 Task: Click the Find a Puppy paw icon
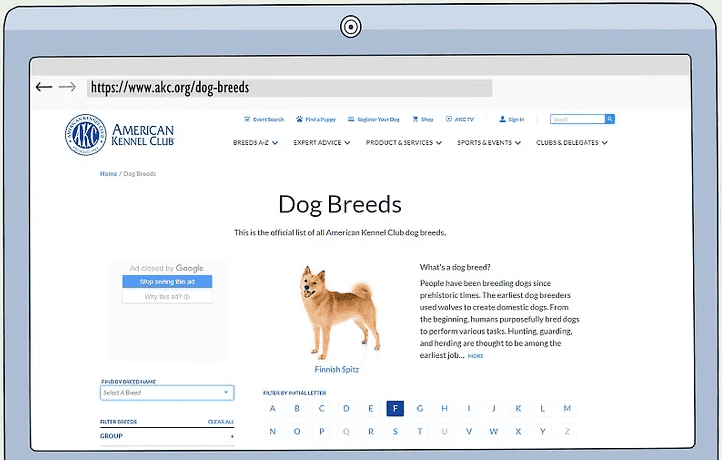[x=300, y=119]
